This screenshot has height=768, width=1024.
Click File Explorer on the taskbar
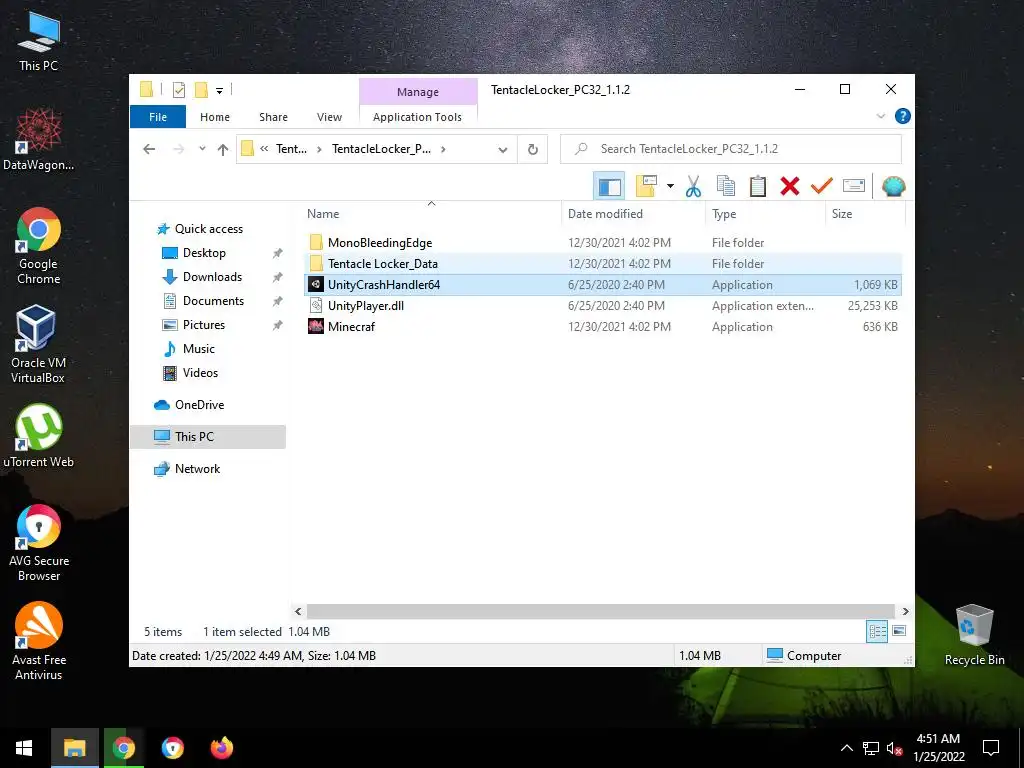(x=74, y=748)
